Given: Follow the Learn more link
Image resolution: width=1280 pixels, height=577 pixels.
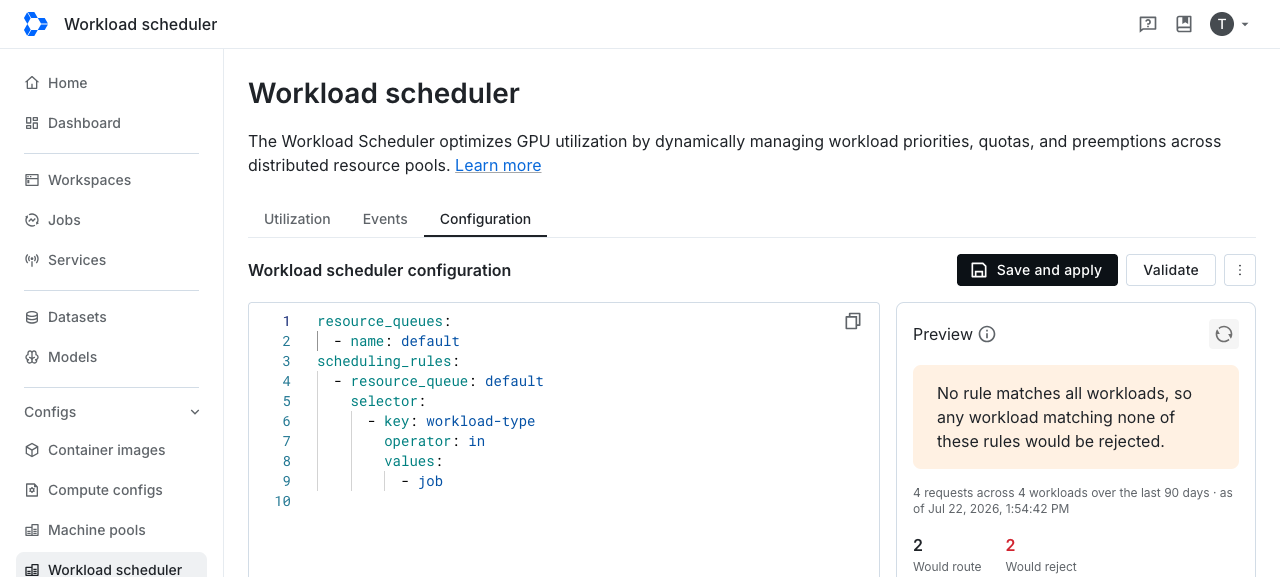Looking at the screenshot, I should [x=498, y=165].
